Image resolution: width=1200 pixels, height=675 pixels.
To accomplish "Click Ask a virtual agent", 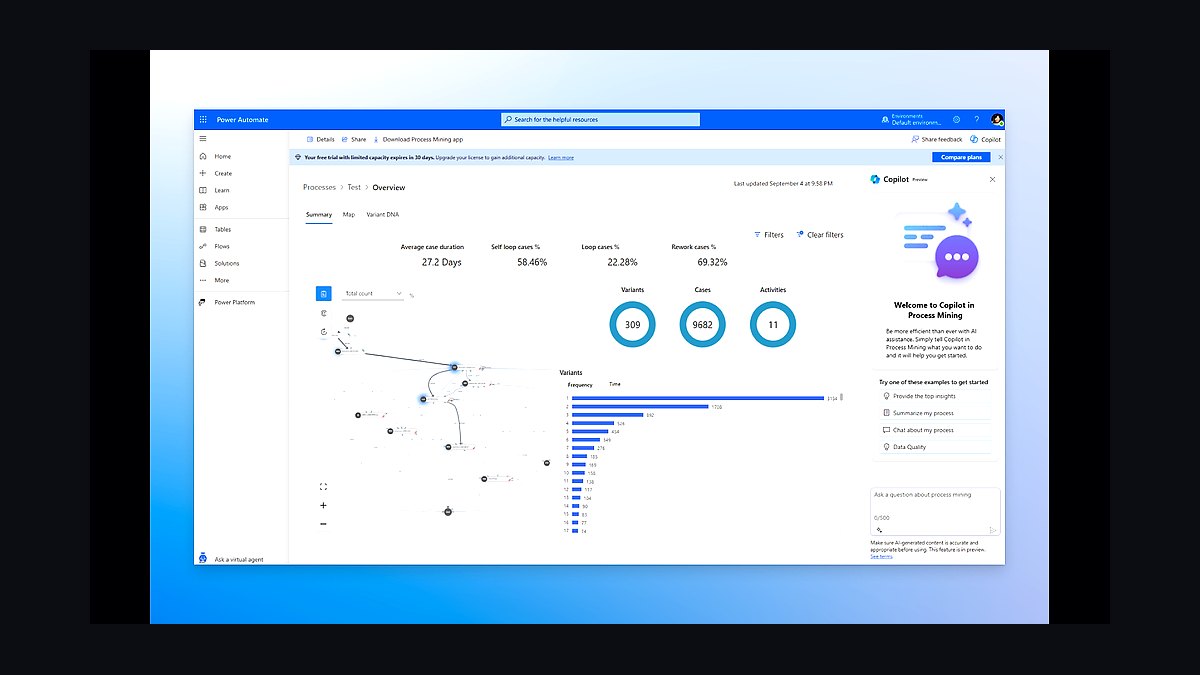I will tap(239, 559).
